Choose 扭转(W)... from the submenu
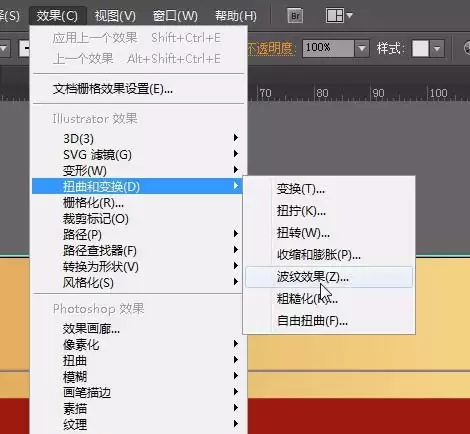Image resolution: width=470 pixels, height=434 pixels. (303, 233)
